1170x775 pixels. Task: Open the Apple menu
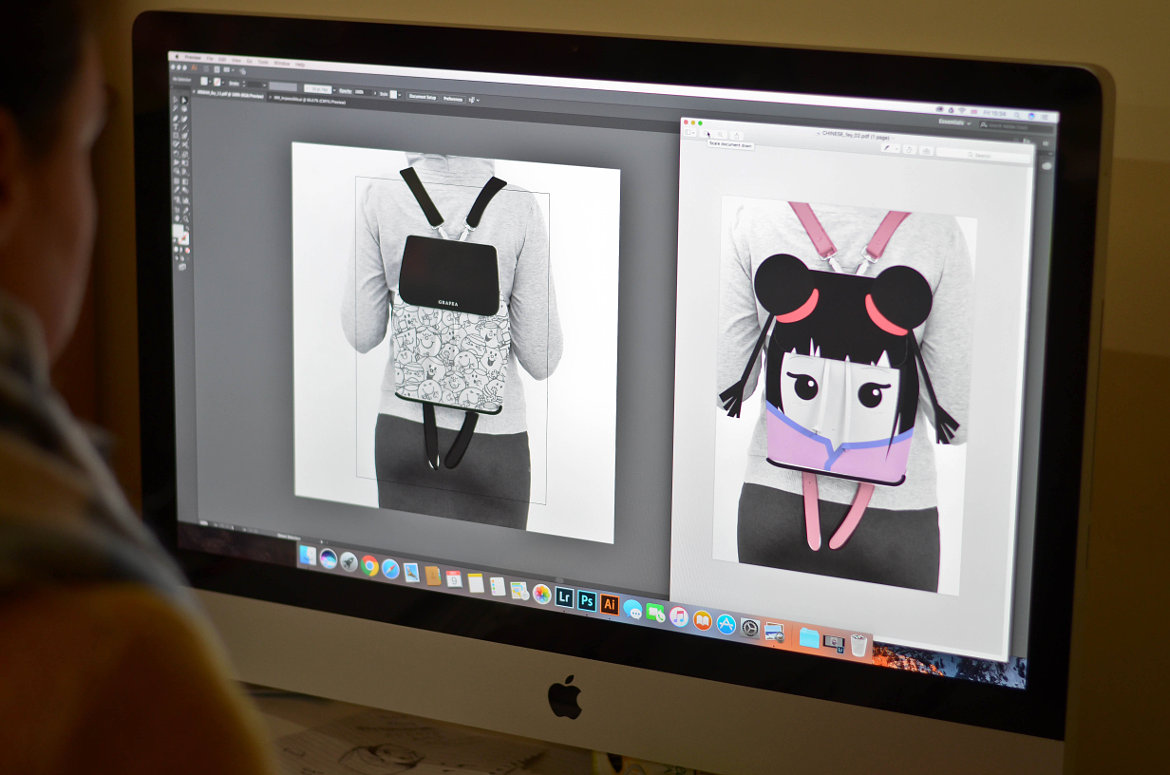177,57
